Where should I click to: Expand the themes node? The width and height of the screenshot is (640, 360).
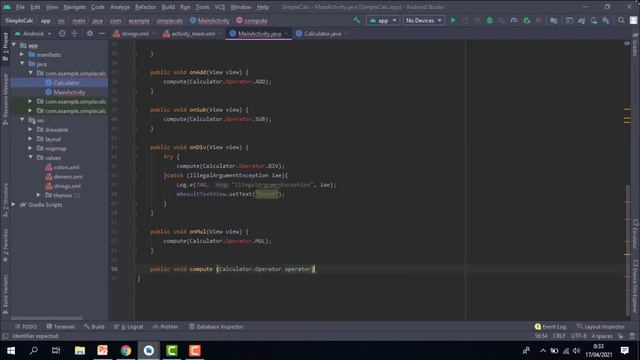pyautogui.click(x=38, y=195)
